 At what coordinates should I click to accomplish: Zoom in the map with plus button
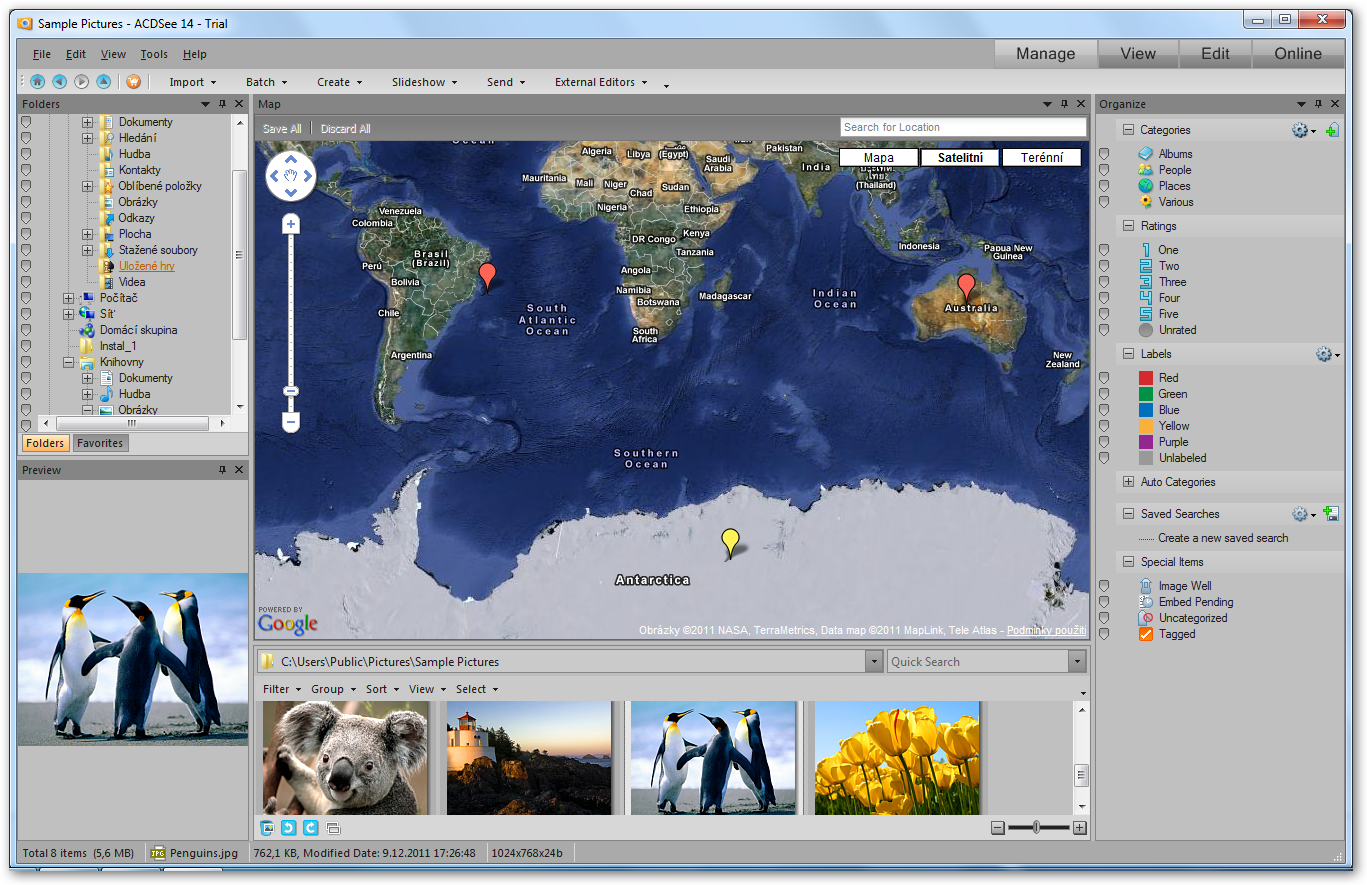[291, 224]
